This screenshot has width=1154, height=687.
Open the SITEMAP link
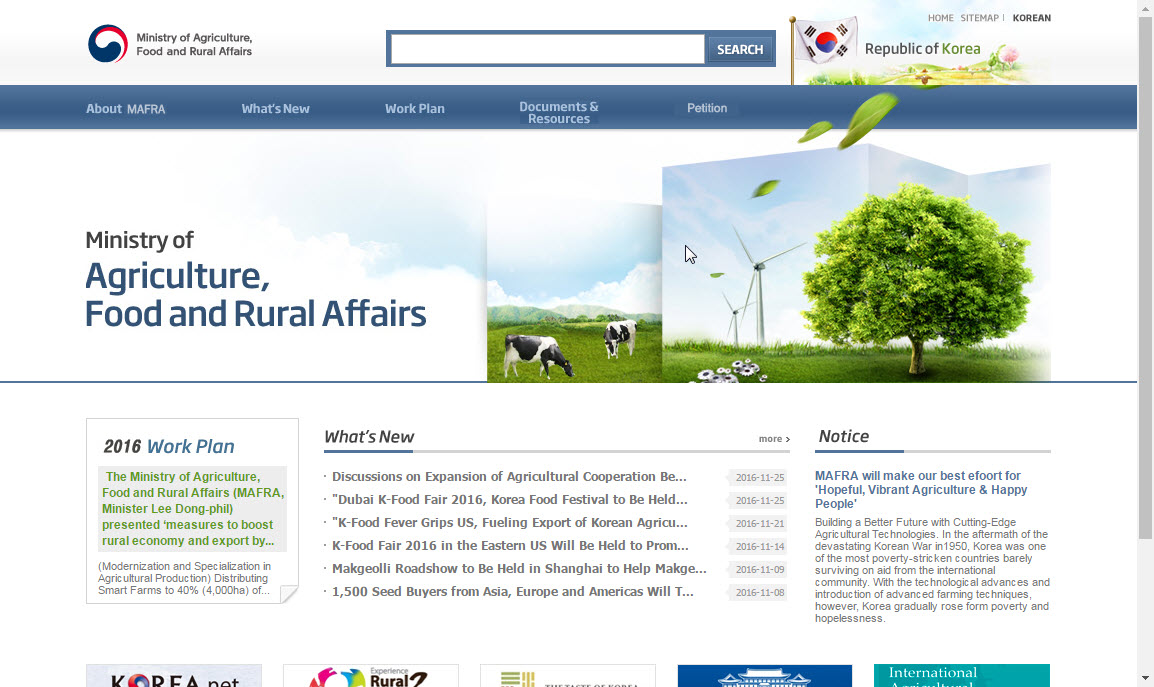(979, 18)
